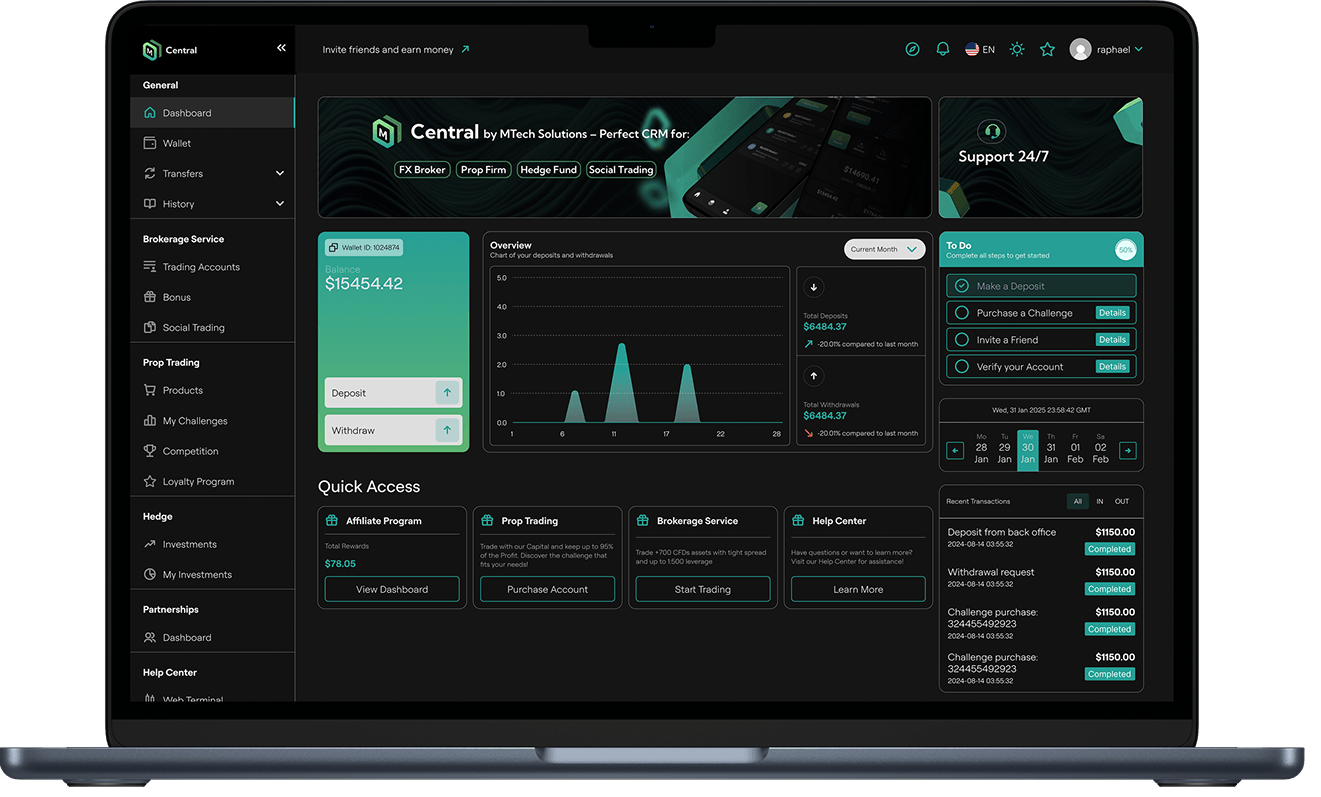Click the Total Deposits down-arrow icon
The width and height of the screenshot is (1321, 797).
click(x=814, y=287)
